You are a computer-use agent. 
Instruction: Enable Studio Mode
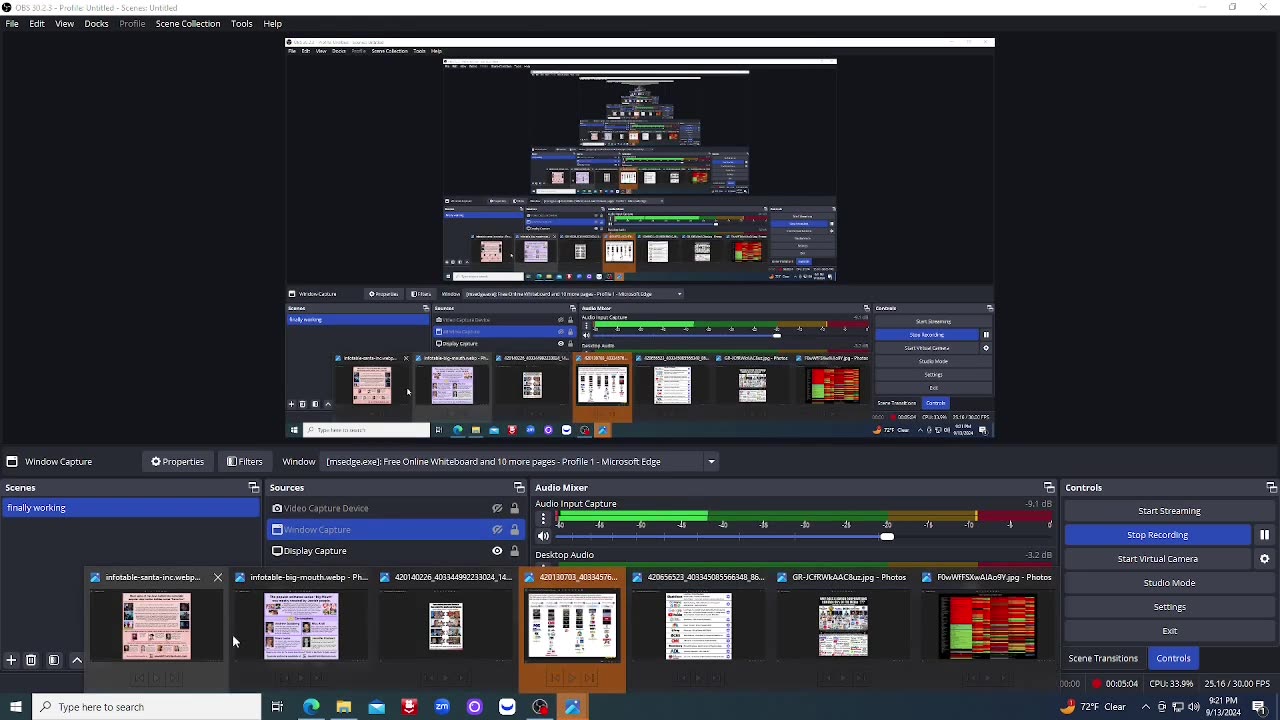[x=1169, y=583]
